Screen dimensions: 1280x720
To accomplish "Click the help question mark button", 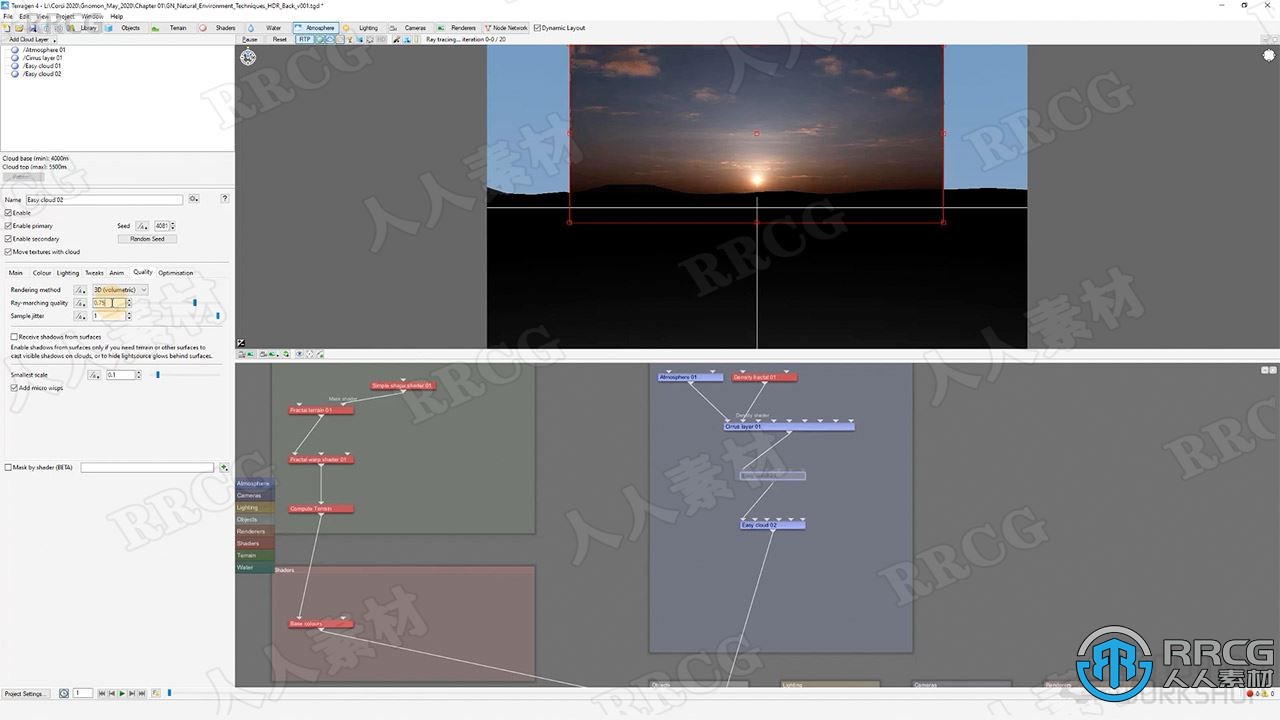I will tap(224, 199).
